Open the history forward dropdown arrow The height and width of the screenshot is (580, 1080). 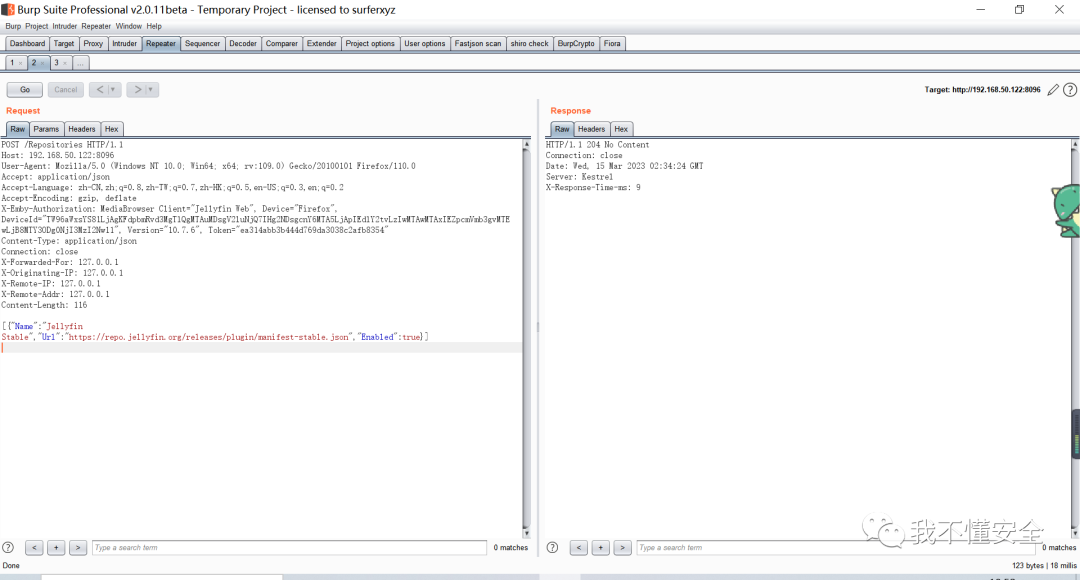(152, 90)
